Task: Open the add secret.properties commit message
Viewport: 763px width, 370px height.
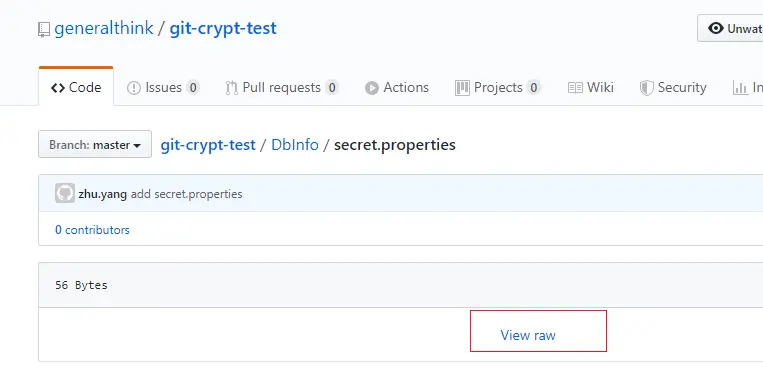Action: click(x=186, y=194)
